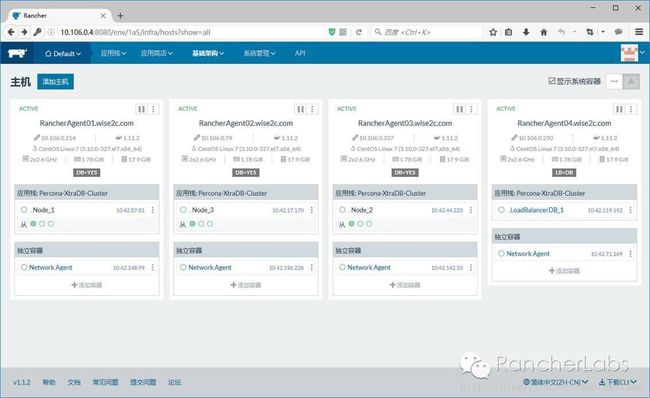This screenshot has height=398, width=650.
Task: Add container on RancherAgent01 host
Action: coord(87,285)
